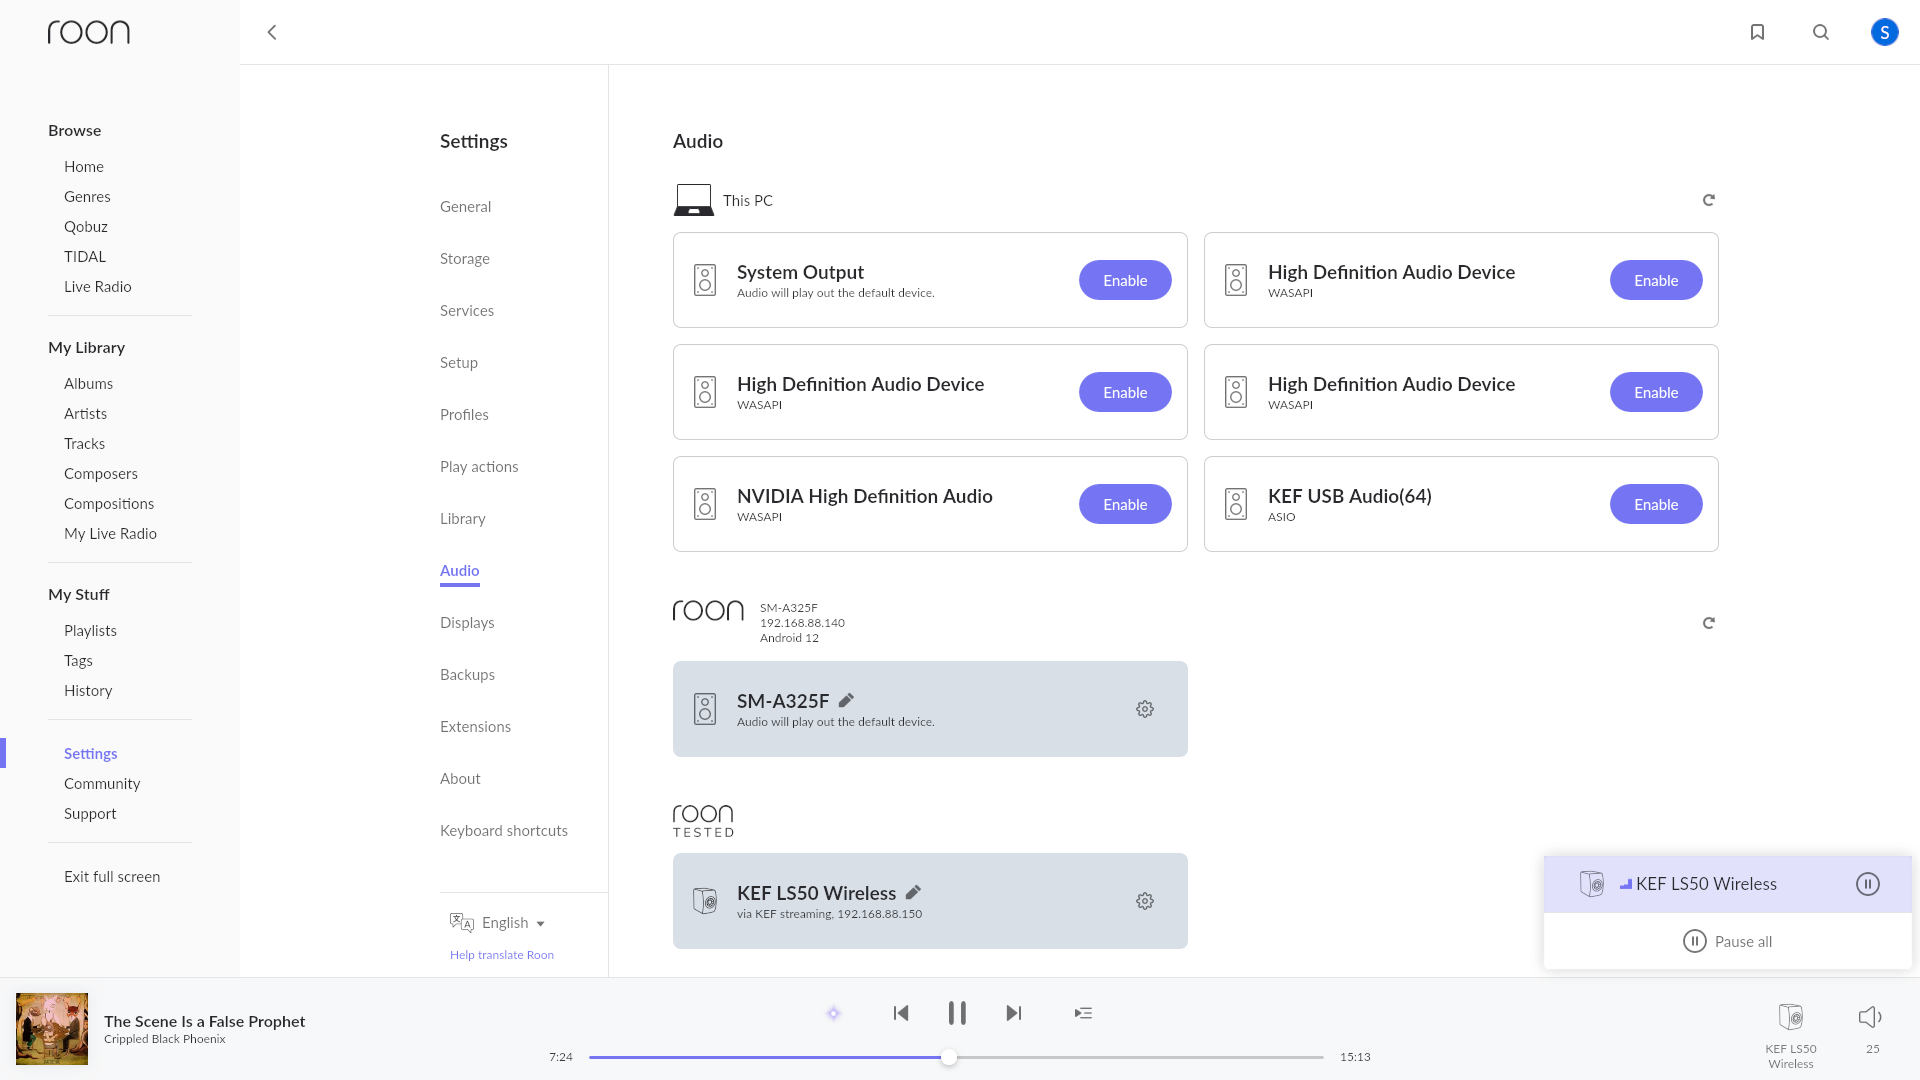This screenshot has width=1920, height=1080.
Task: Open now playing album art thumbnail
Action: point(52,1029)
